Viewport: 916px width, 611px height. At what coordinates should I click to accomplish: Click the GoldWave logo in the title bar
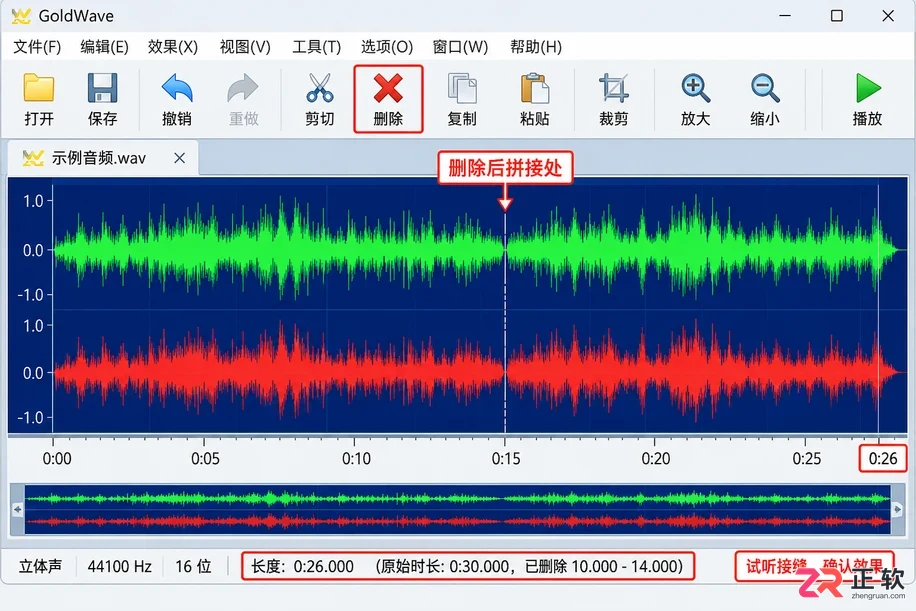click(x=21, y=16)
